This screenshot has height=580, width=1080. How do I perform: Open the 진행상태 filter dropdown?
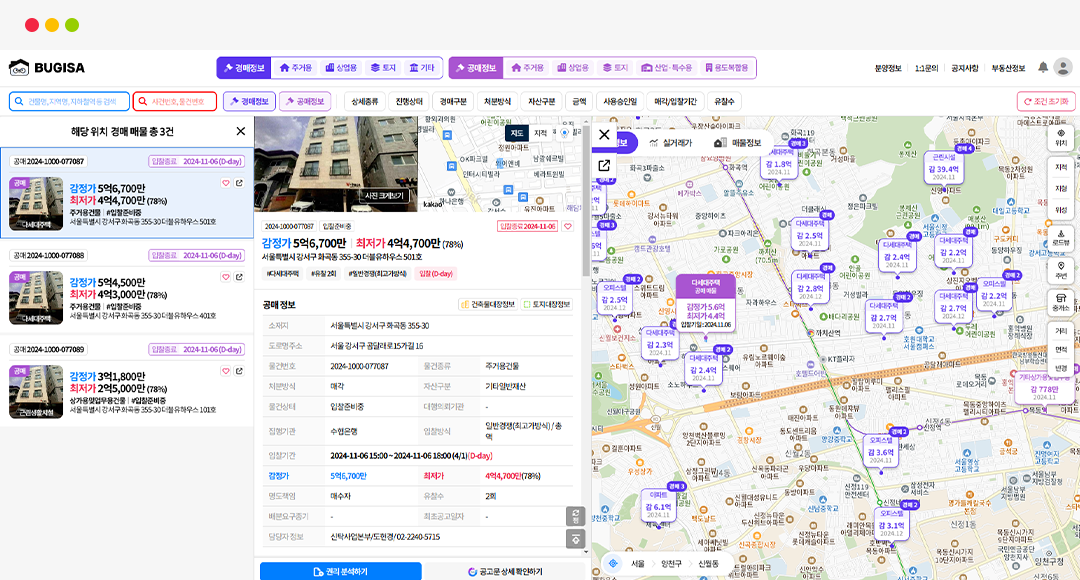pyautogui.click(x=410, y=101)
